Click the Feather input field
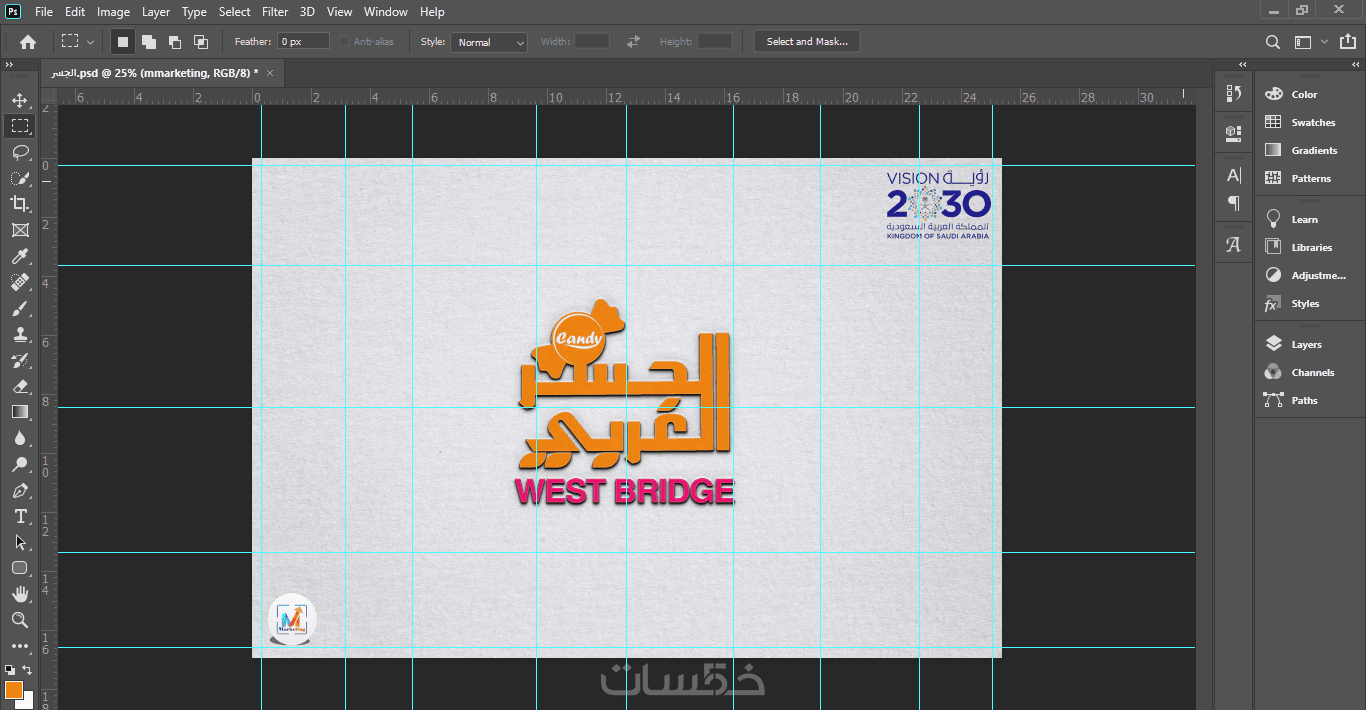1366x710 pixels. 304,42
